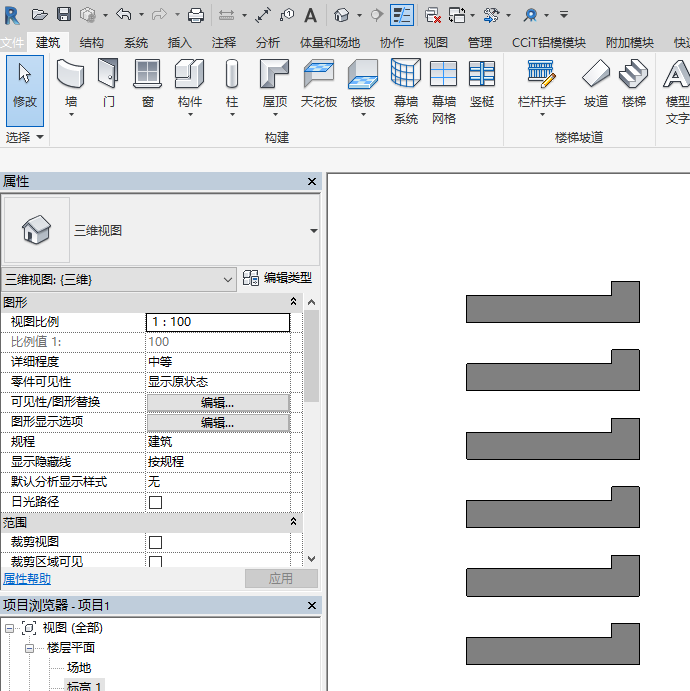The width and height of the screenshot is (690, 691).
Task: Click the 详细程度 value 中等
Action: click(218, 362)
